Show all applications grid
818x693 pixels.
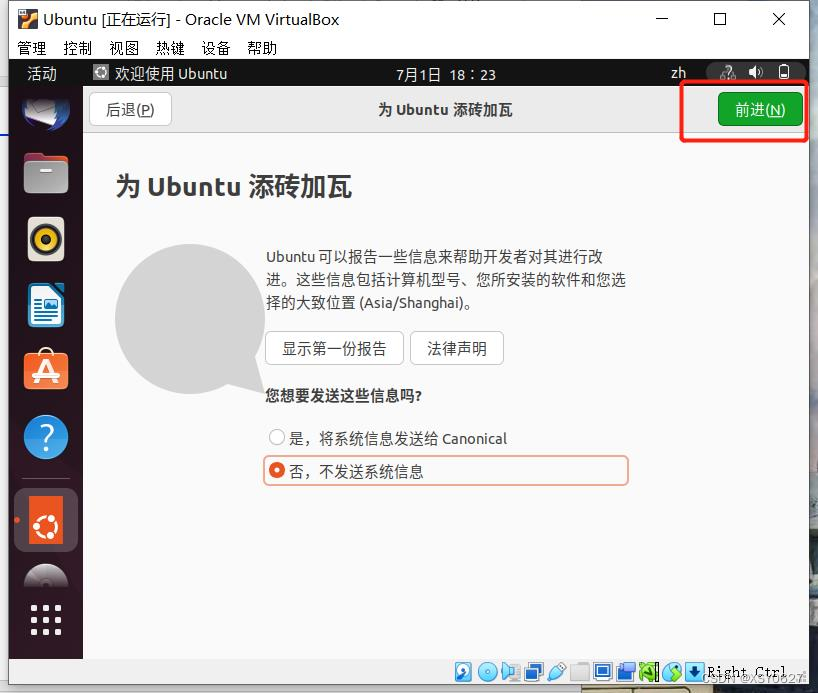tap(46, 620)
